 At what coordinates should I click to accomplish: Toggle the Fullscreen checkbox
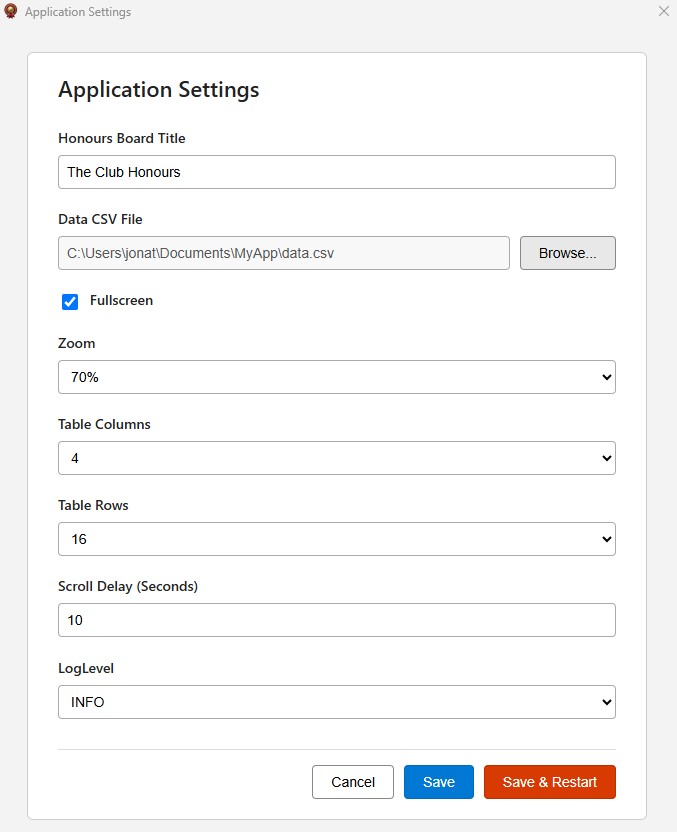pos(70,301)
